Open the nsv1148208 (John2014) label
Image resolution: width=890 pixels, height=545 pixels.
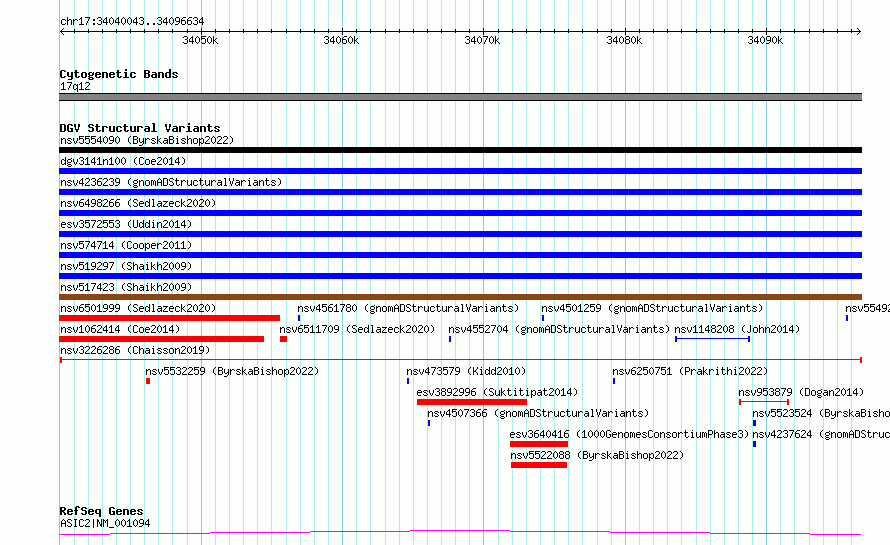tap(737, 329)
